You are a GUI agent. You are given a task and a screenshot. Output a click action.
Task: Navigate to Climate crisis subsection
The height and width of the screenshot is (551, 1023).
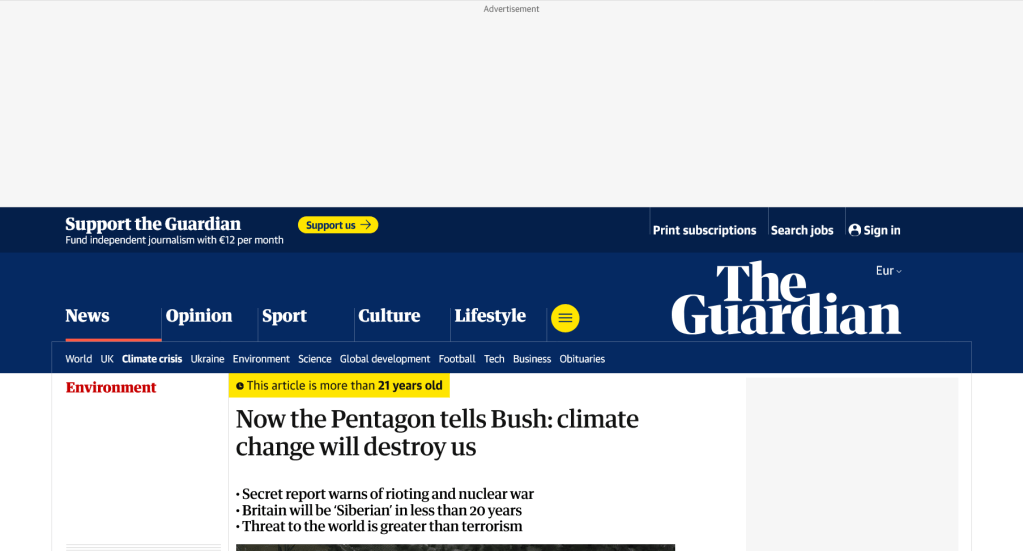click(152, 359)
